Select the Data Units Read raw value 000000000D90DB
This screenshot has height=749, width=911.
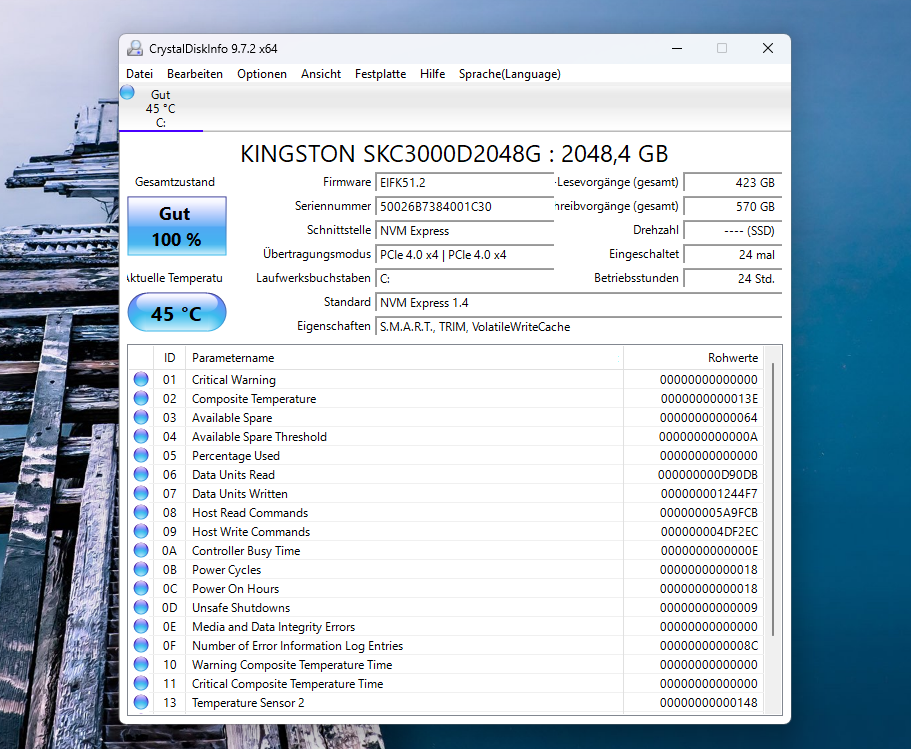click(x=708, y=475)
